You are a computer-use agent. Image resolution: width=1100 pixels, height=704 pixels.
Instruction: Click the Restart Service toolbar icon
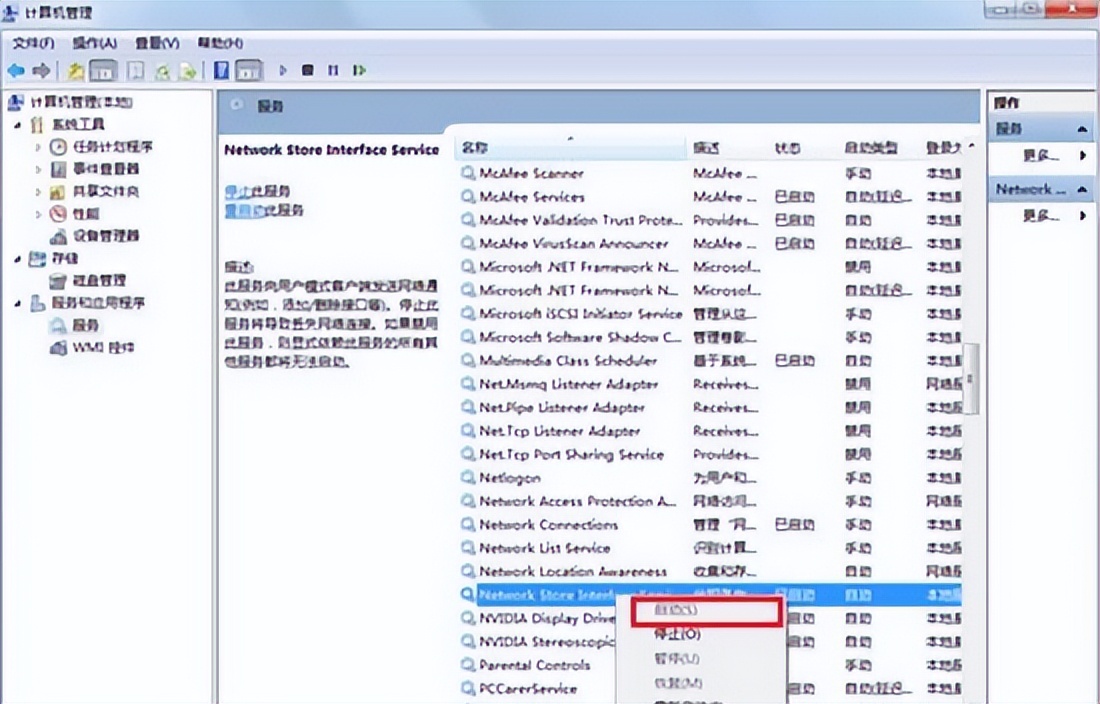tap(359, 71)
